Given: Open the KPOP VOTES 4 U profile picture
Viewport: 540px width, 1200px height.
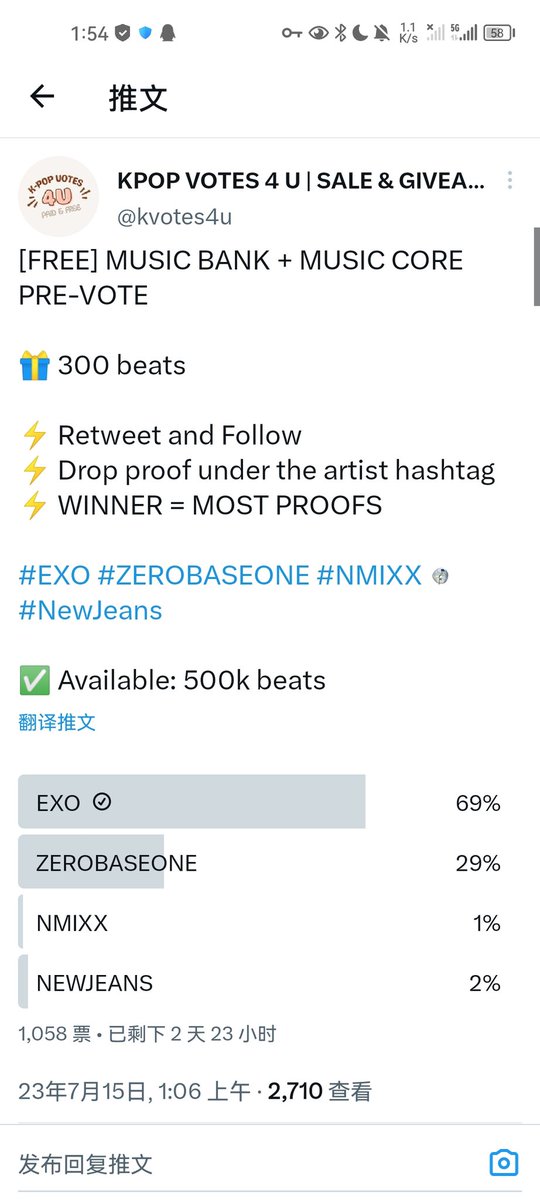Looking at the screenshot, I should tap(59, 196).
